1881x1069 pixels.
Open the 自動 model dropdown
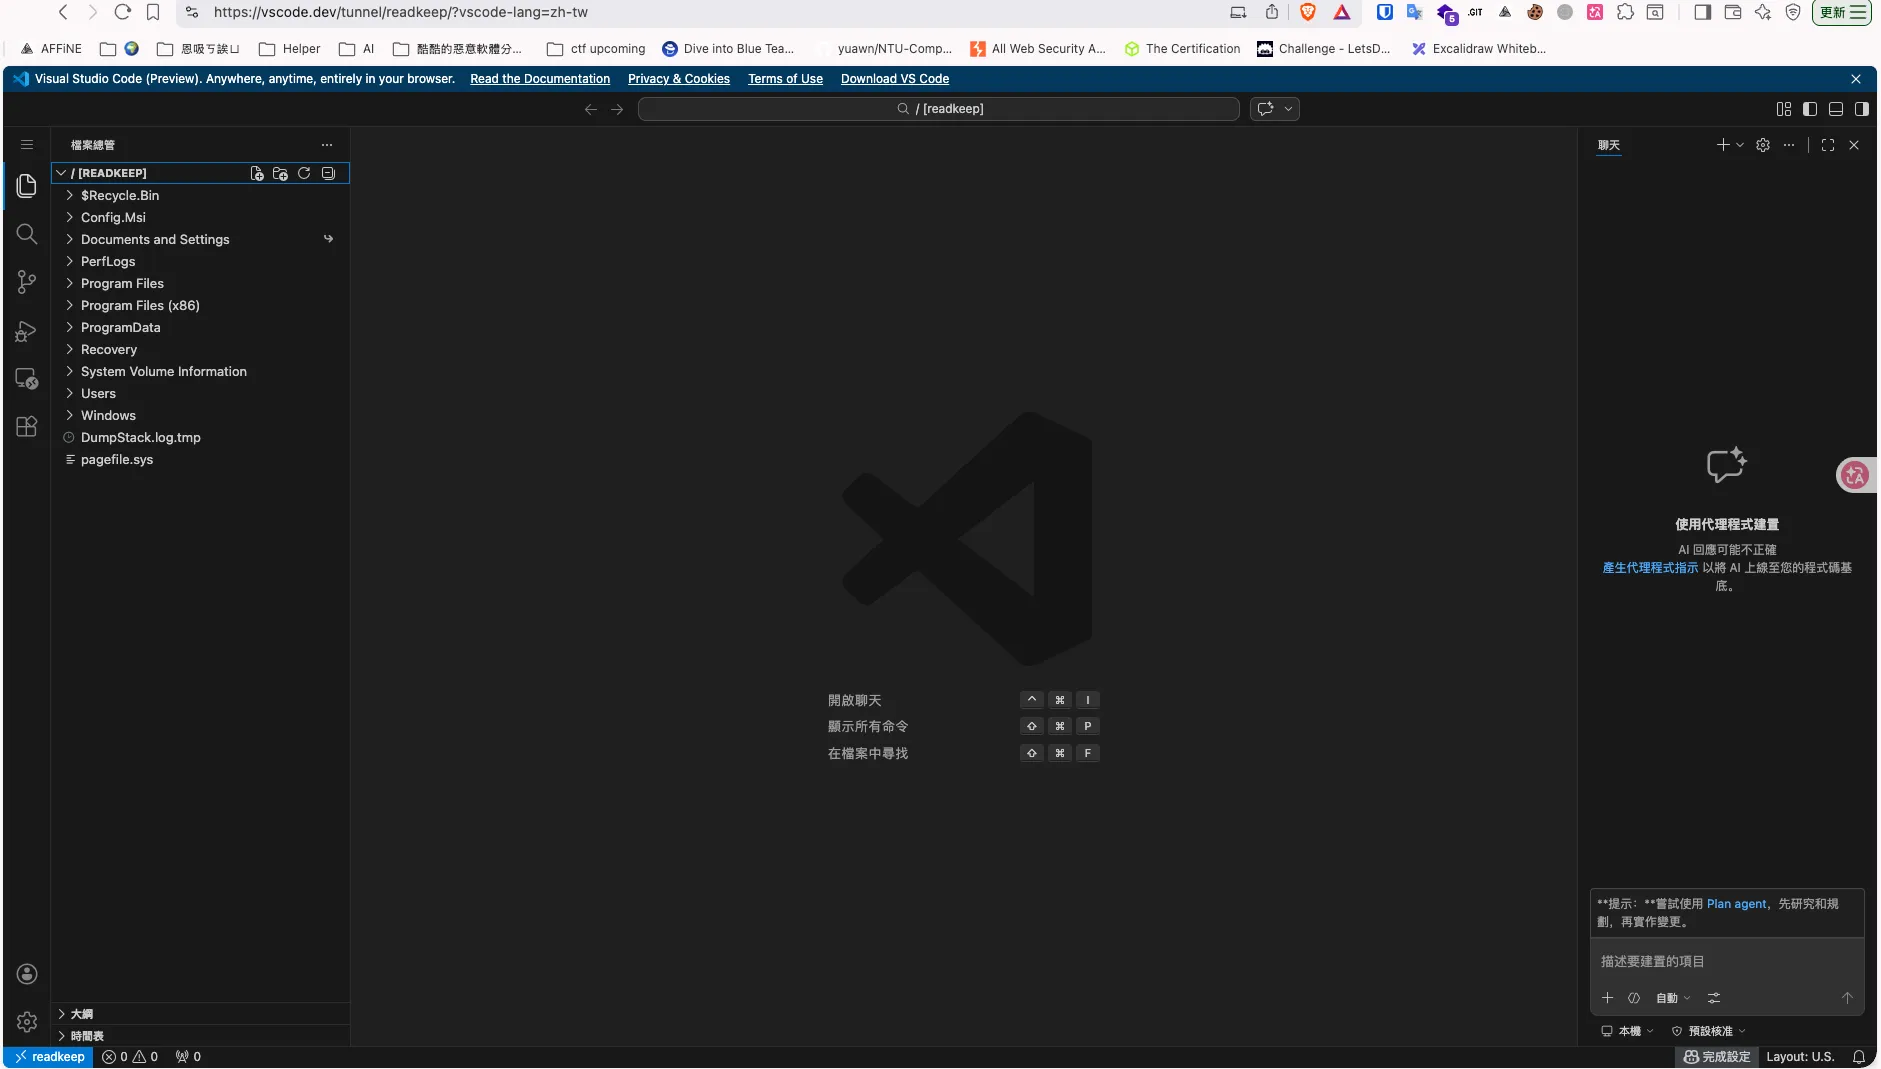(x=1673, y=998)
